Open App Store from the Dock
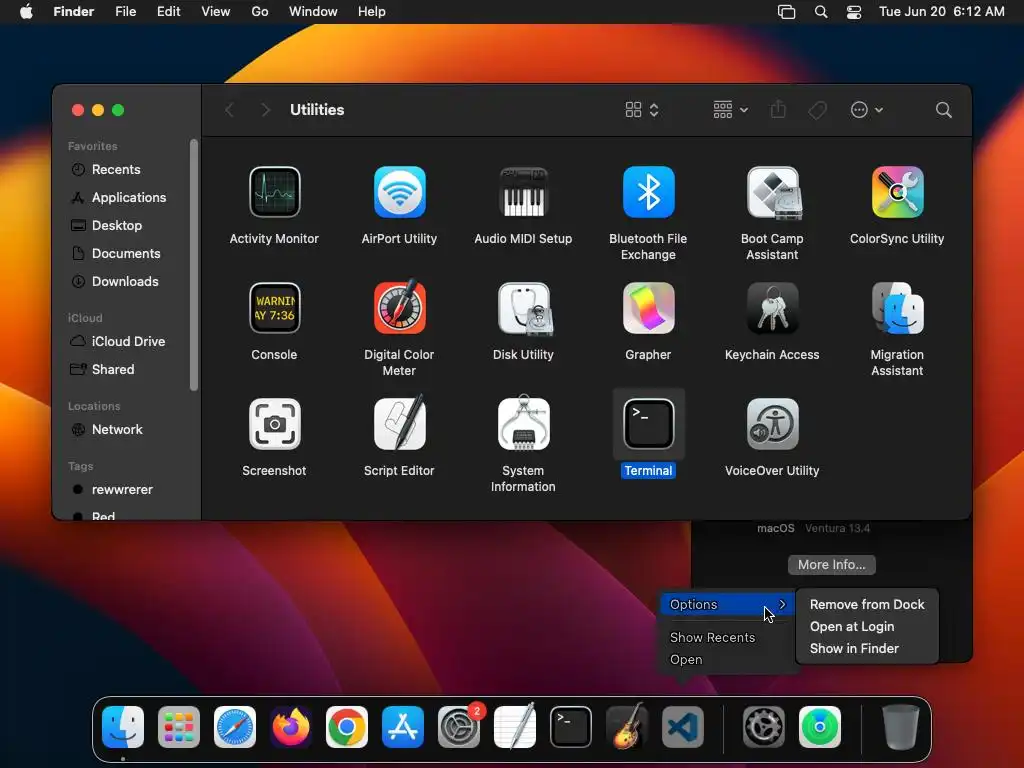 pos(403,726)
